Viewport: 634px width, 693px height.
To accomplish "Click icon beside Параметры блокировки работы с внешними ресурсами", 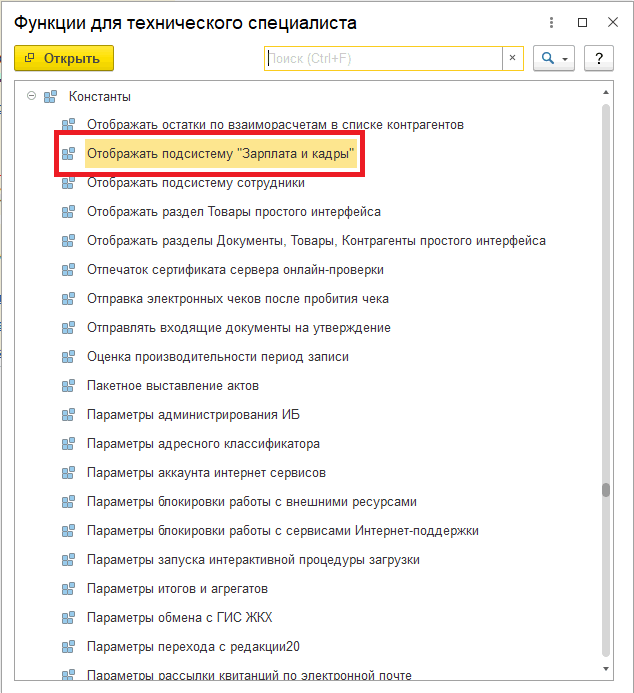I will (68, 502).
